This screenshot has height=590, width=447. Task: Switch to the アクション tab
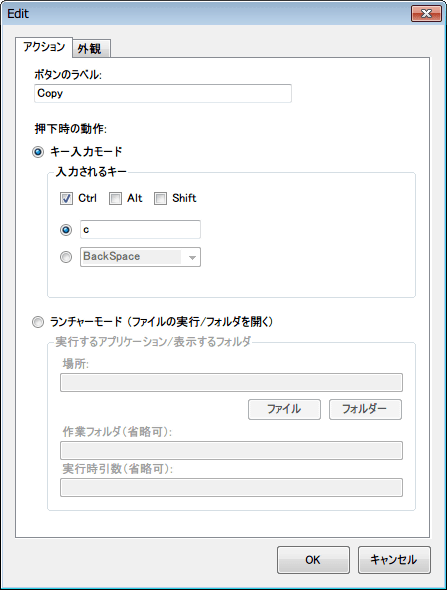tap(44, 47)
